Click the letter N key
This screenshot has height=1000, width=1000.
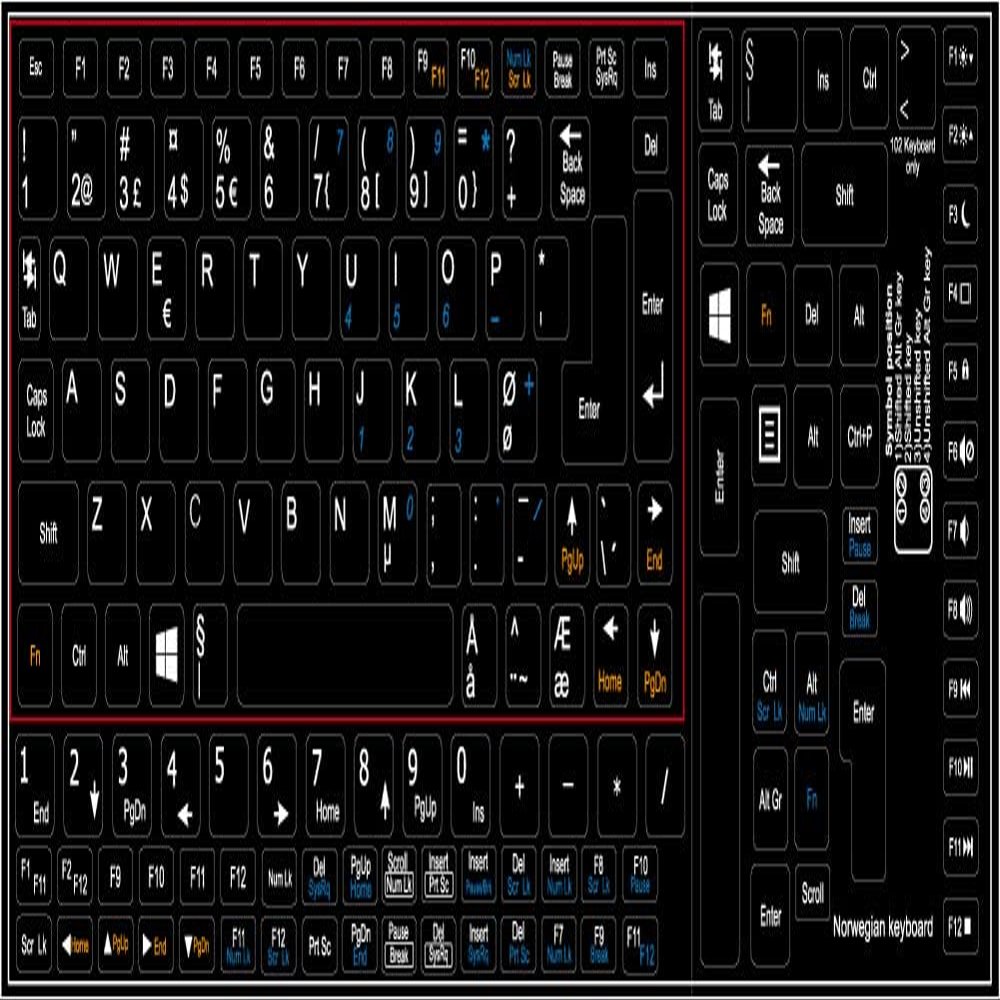pyautogui.click(x=349, y=533)
